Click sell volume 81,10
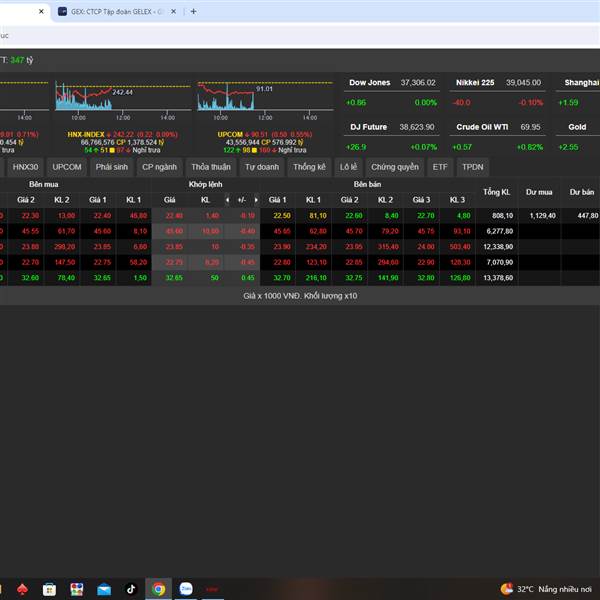This screenshot has height=600, width=600. click(318, 216)
